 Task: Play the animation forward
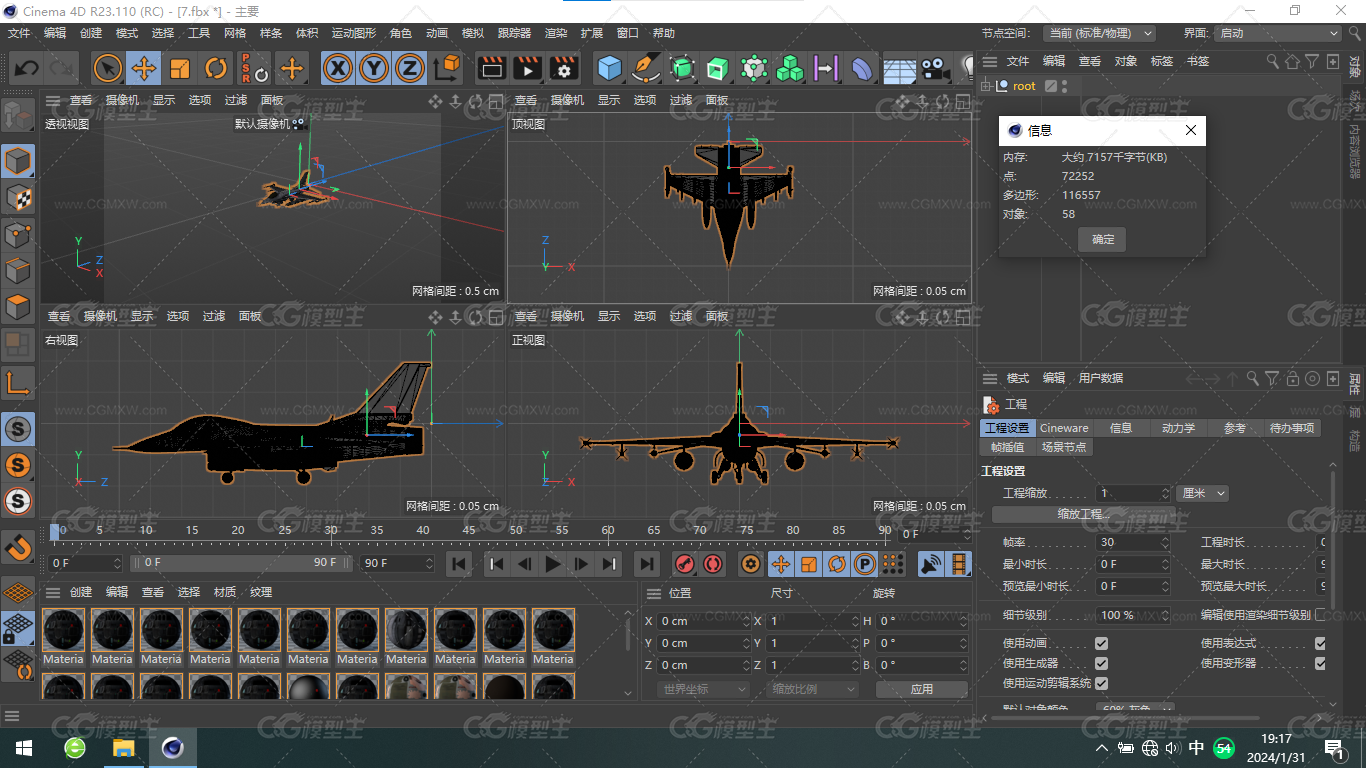point(553,564)
